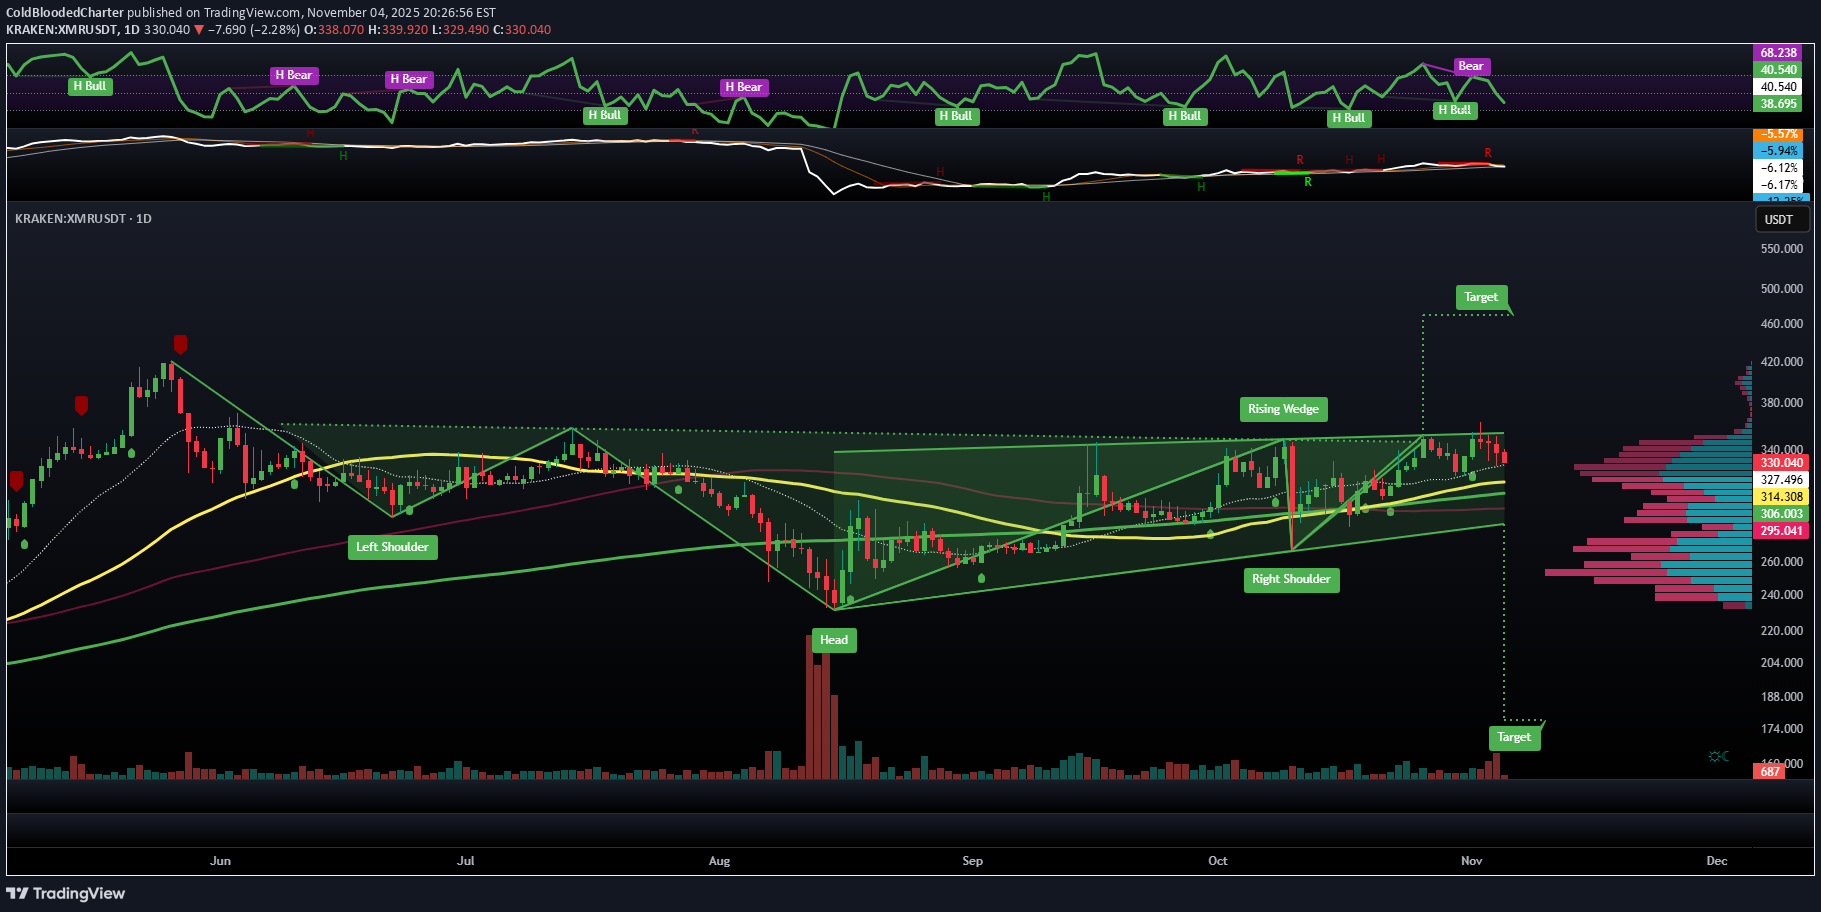Click the Rising Wedge annotation label
Image resolution: width=1821 pixels, height=912 pixels.
(1283, 409)
